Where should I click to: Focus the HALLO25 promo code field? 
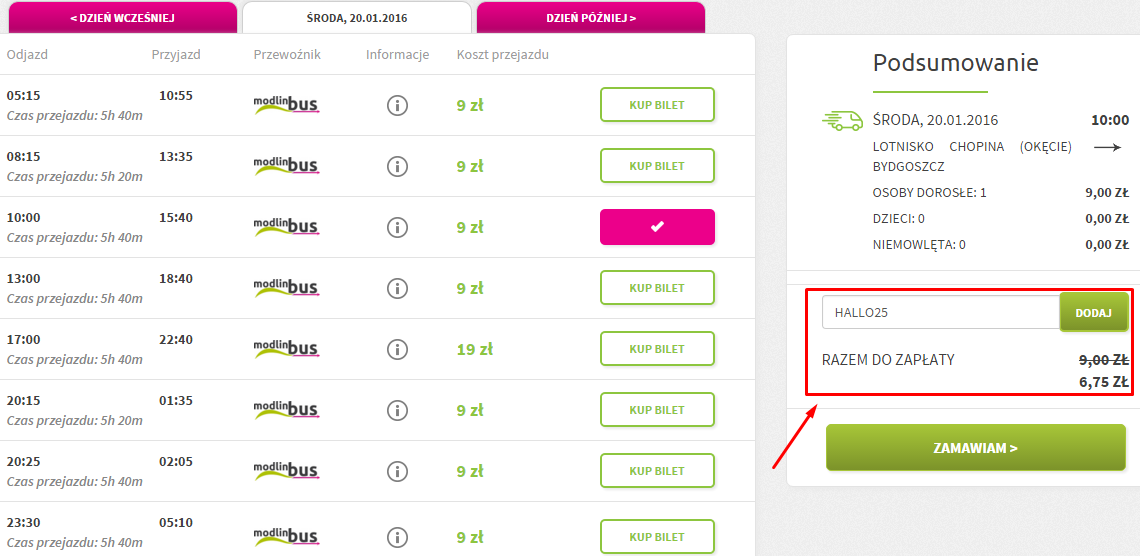(x=941, y=313)
